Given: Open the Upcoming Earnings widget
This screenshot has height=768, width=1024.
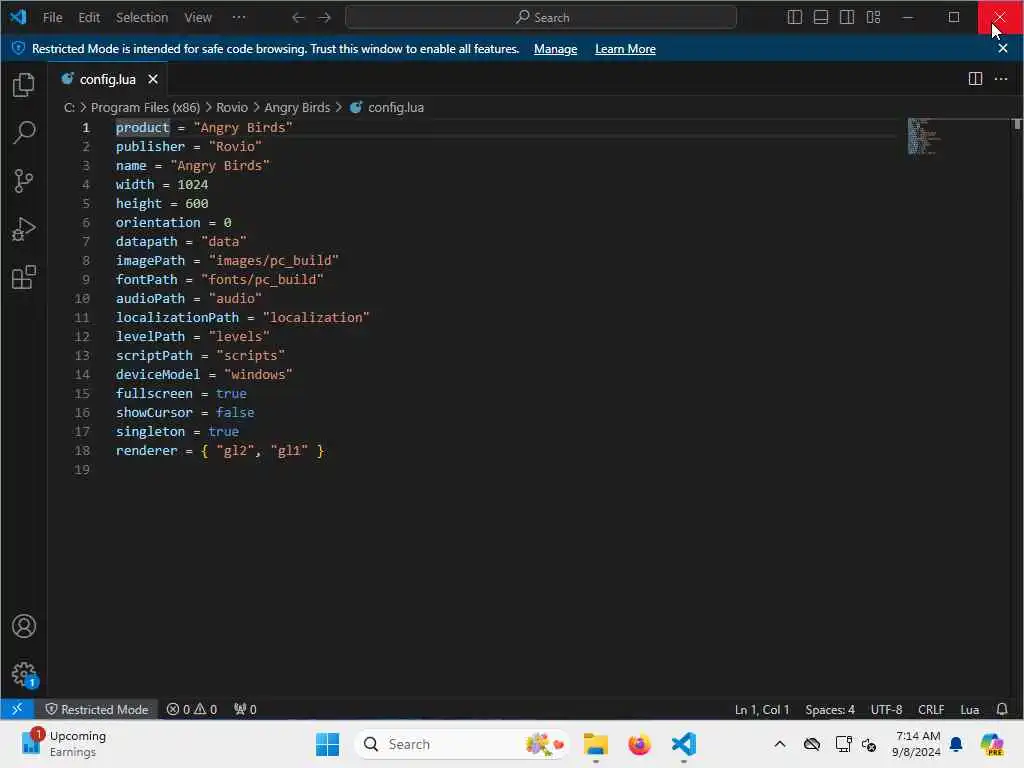Looking at the screenshot, I should pos(64,744).
